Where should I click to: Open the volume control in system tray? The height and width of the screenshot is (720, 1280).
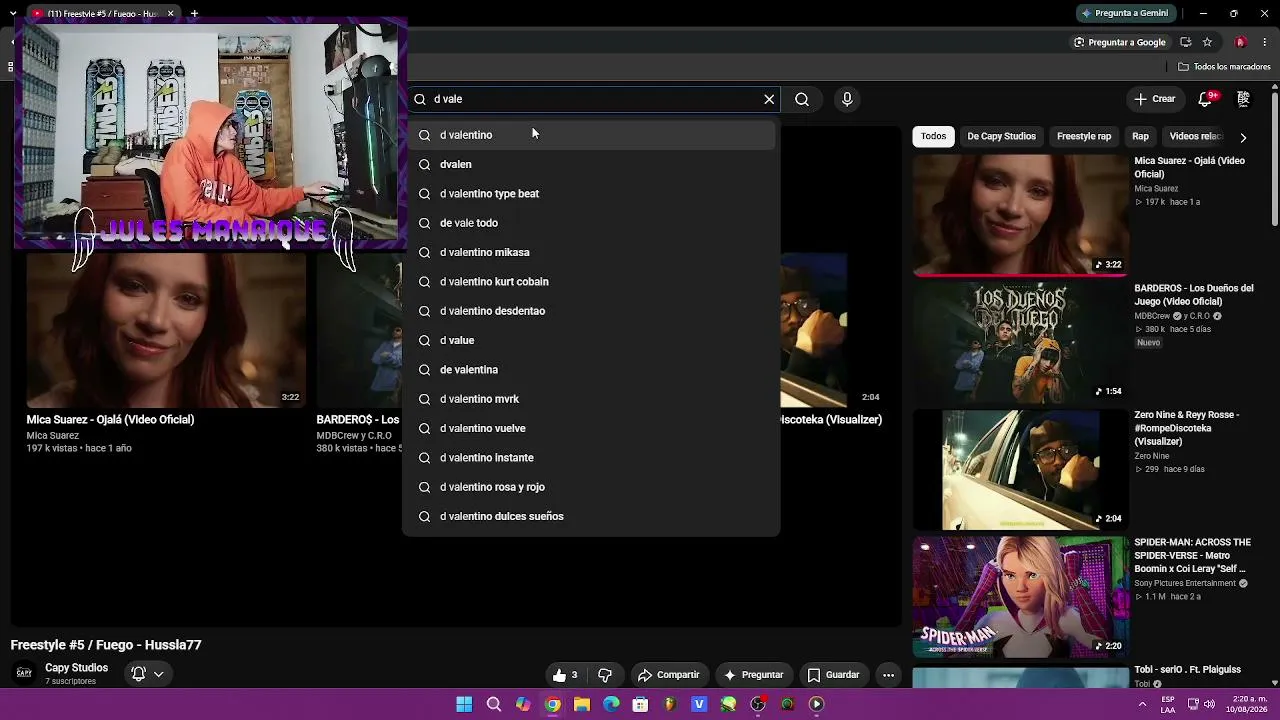click(x=1209, y=704)
